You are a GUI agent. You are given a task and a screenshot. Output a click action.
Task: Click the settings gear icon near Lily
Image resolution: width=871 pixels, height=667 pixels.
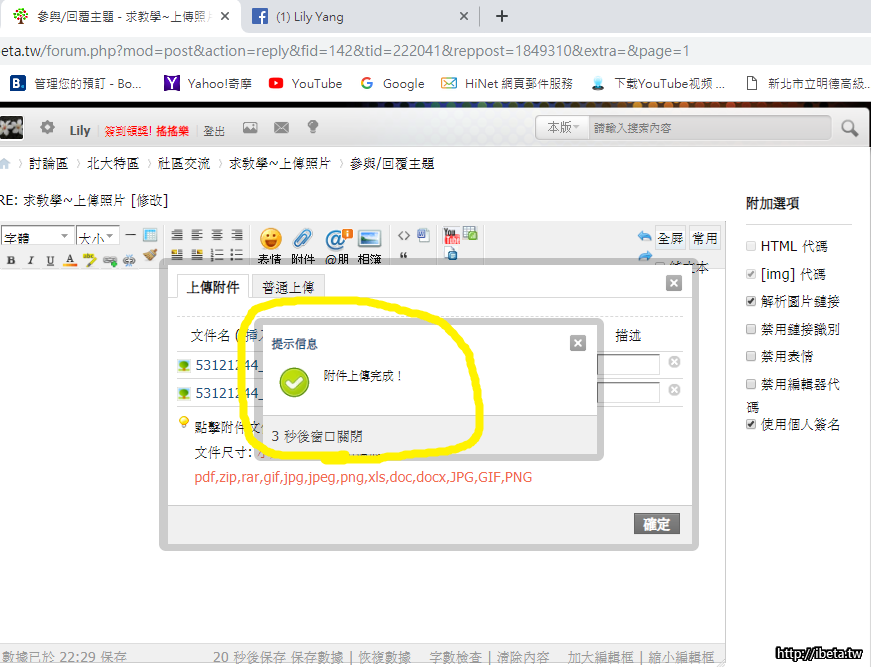coord(47,128)
